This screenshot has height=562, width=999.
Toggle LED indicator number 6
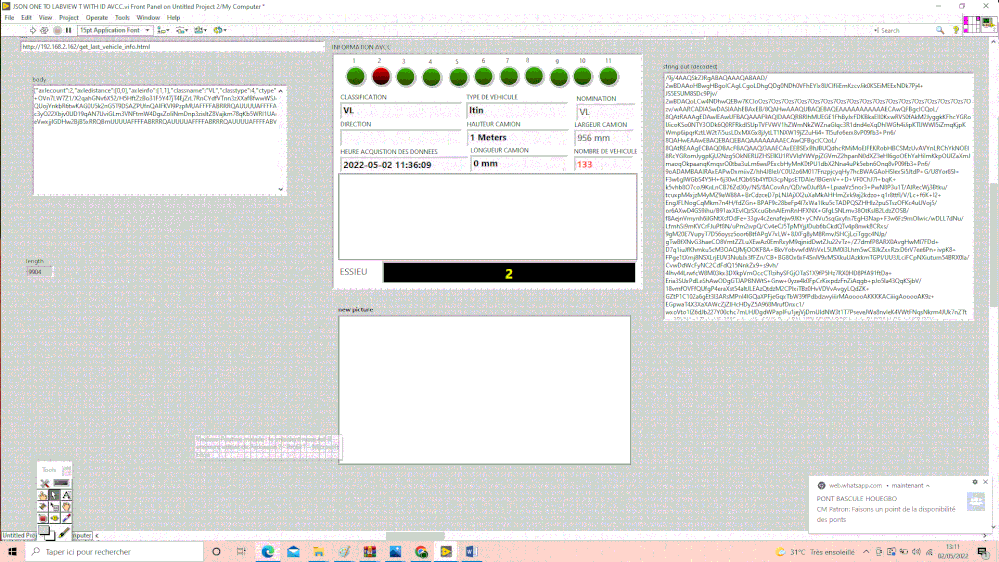point(484,76)
